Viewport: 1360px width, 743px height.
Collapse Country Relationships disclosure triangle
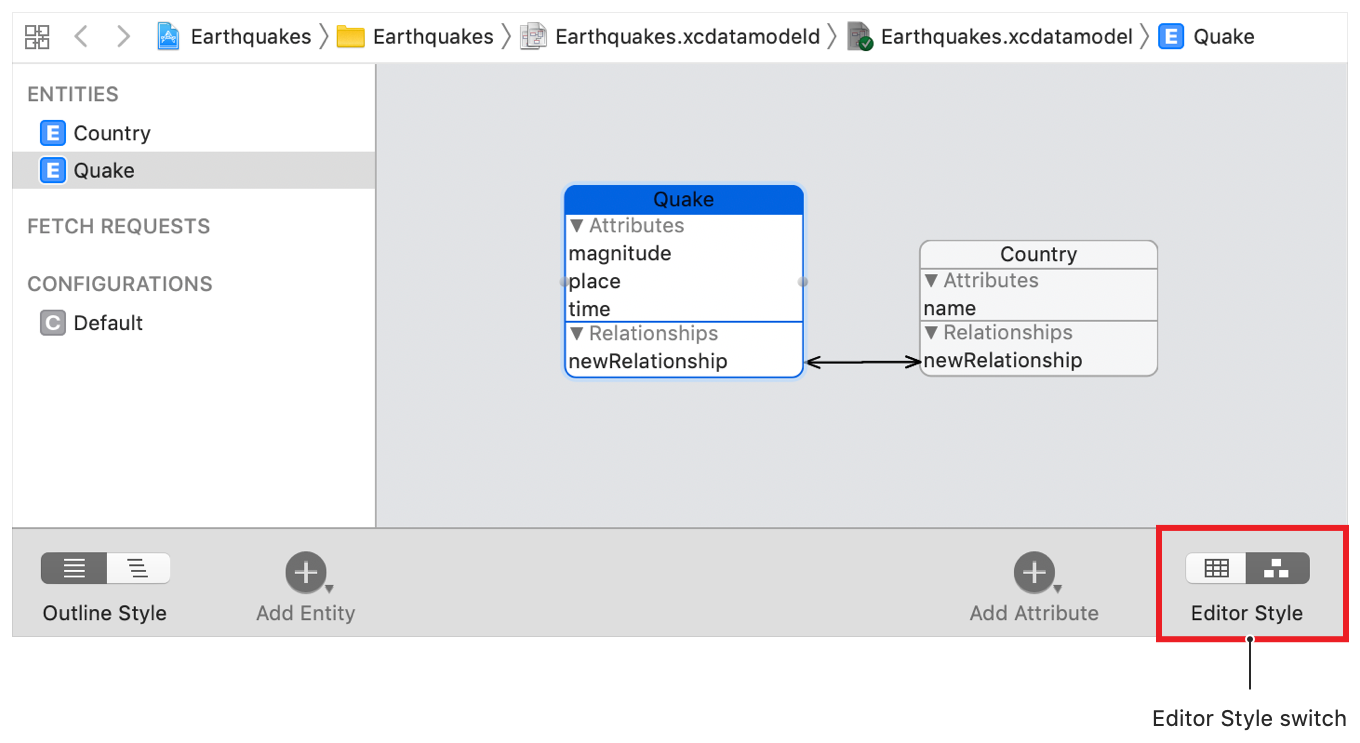[x=931, y=333]
